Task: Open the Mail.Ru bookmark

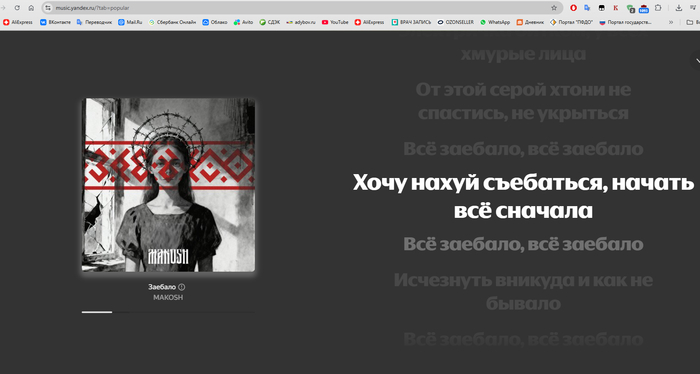Action: (x=130, y=22)
